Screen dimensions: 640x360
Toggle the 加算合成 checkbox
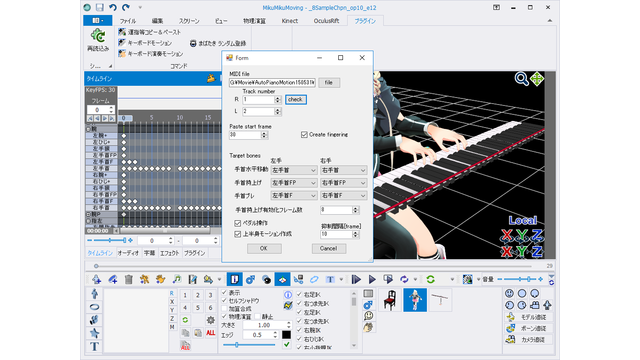(224, 309)
